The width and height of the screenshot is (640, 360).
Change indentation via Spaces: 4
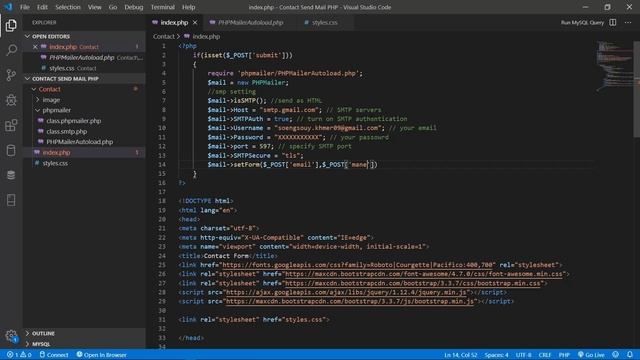tap(496, 355)
